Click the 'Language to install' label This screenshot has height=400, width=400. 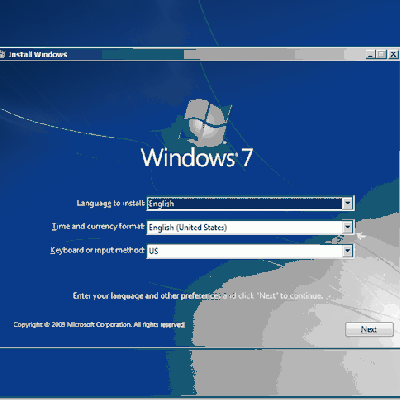point(110,203)
